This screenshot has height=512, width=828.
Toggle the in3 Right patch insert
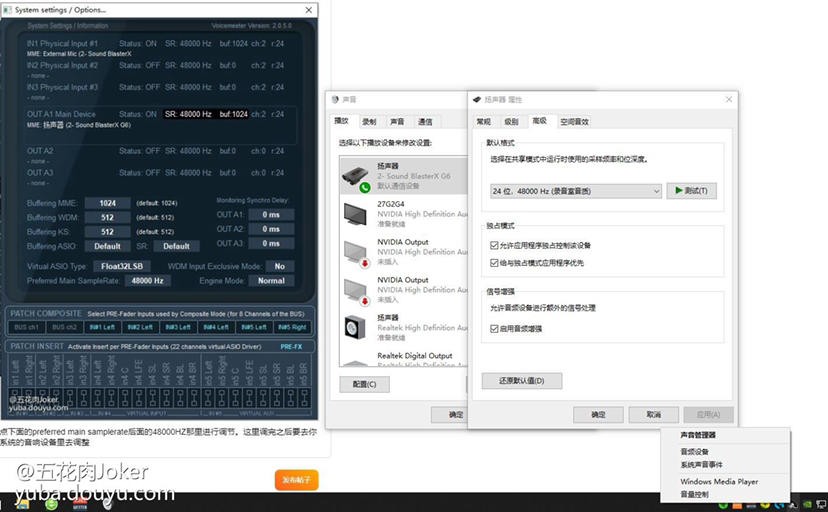pyautogui.click(x=84, y=398)
